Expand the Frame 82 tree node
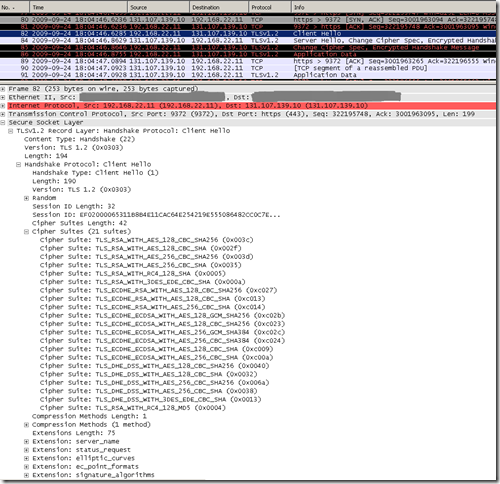Image resolution: width=500 pixels, height=484 pixels. (x=3, y=89)
